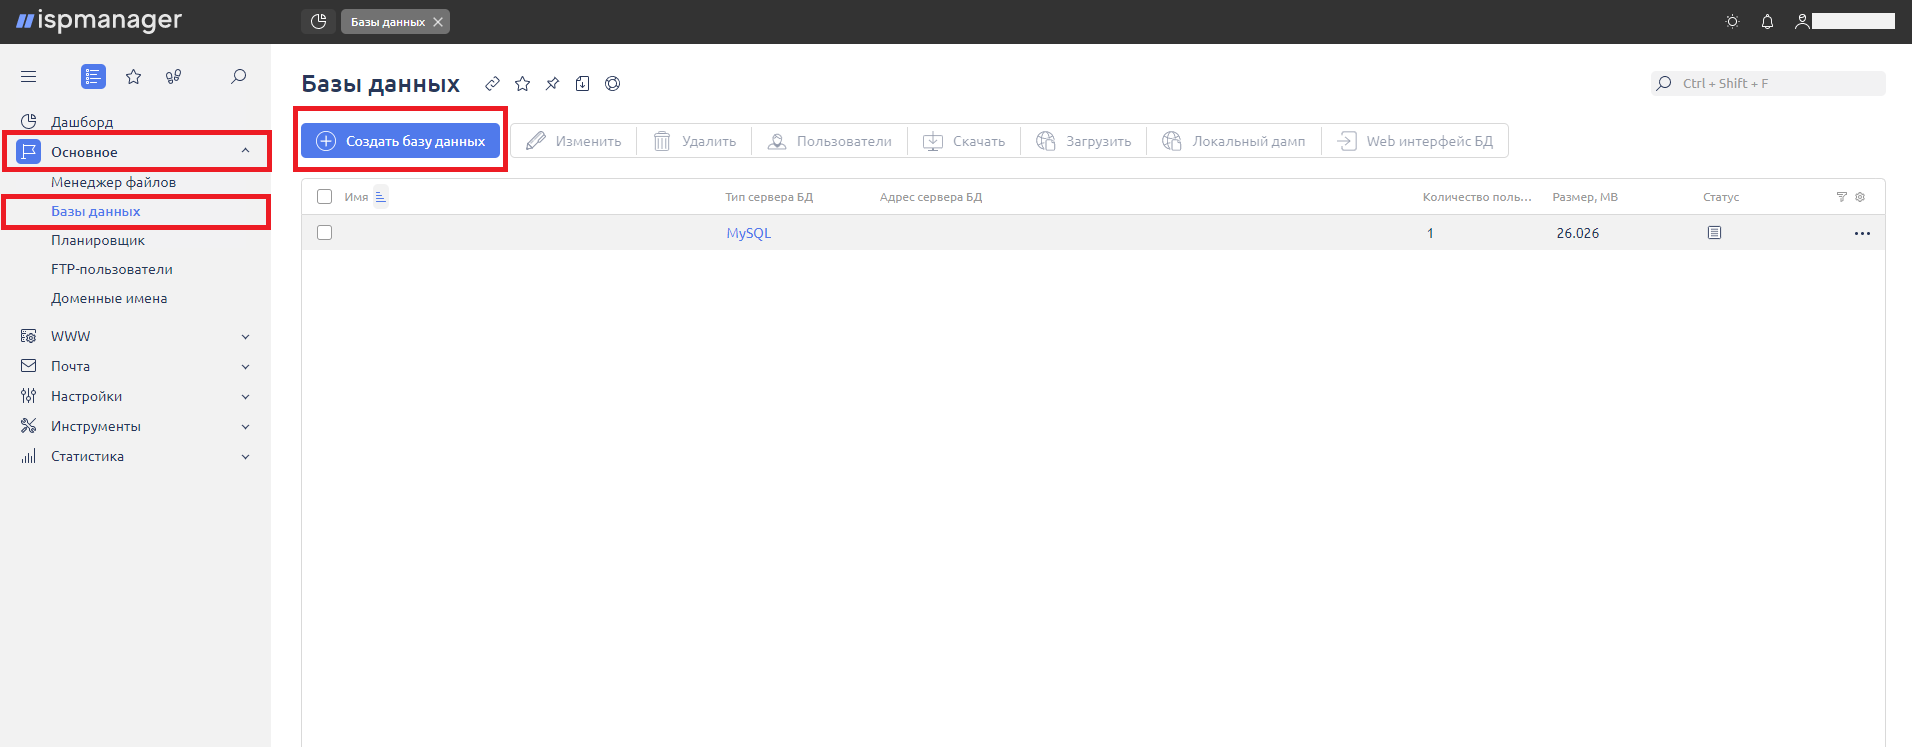
Task: Click the table filter funnel icon
Action: click(x=1841, y=197)
